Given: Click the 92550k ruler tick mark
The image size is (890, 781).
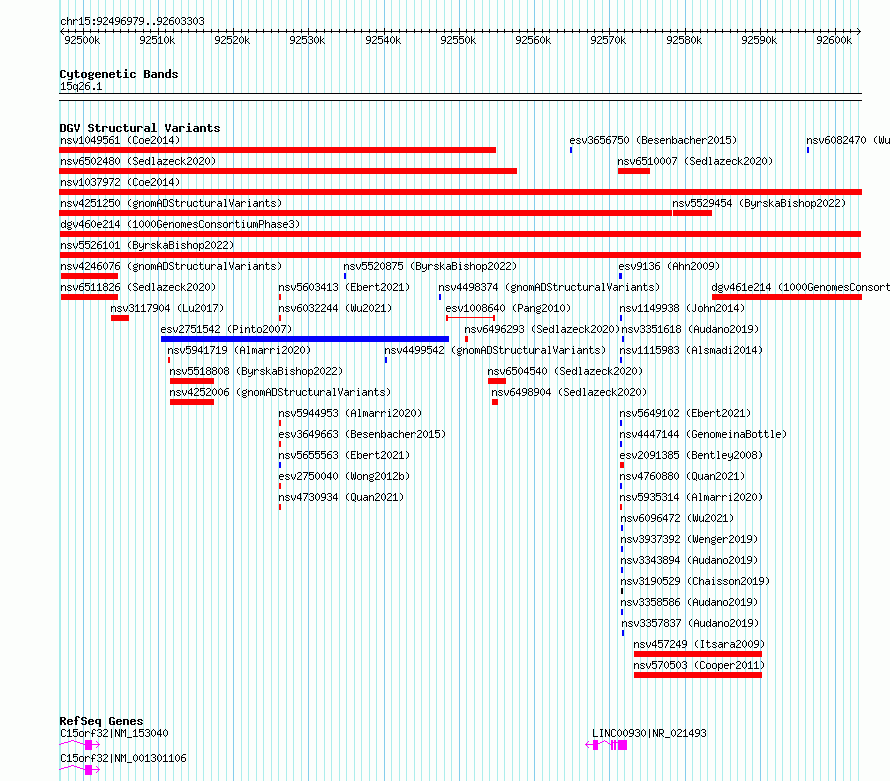Looking at the screenshot, I should [x=458, y=32].
